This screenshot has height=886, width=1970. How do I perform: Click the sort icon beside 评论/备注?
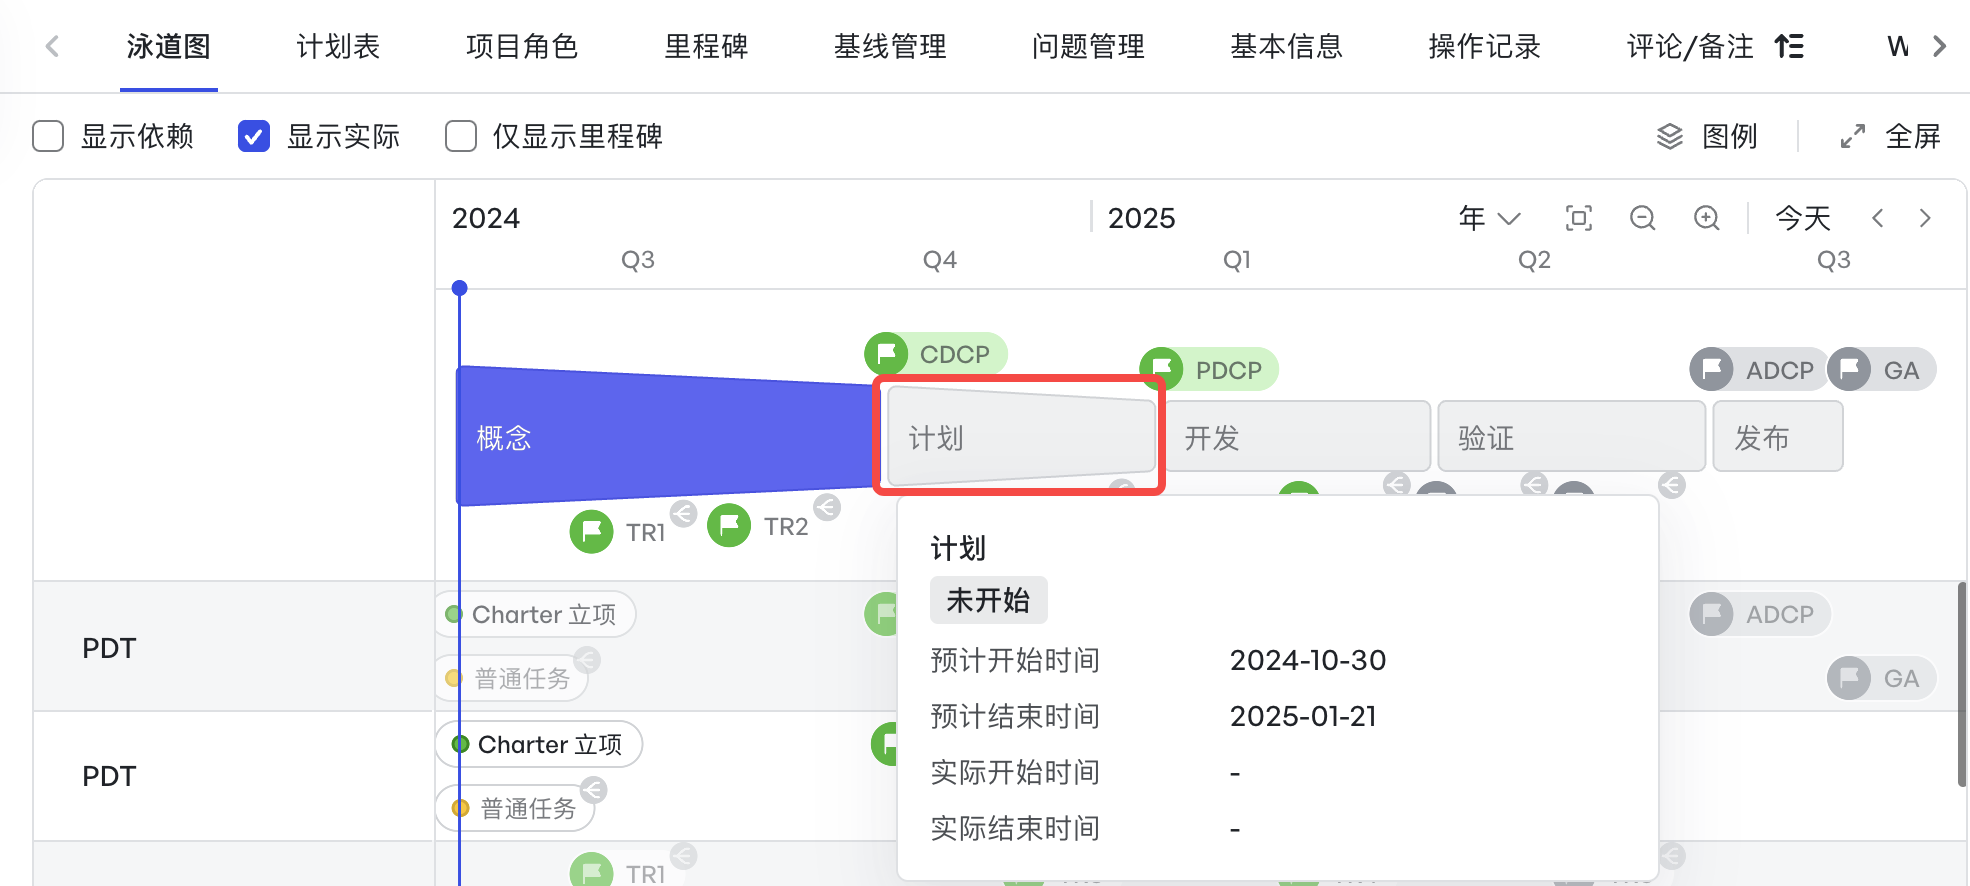tap(1789, 46)
